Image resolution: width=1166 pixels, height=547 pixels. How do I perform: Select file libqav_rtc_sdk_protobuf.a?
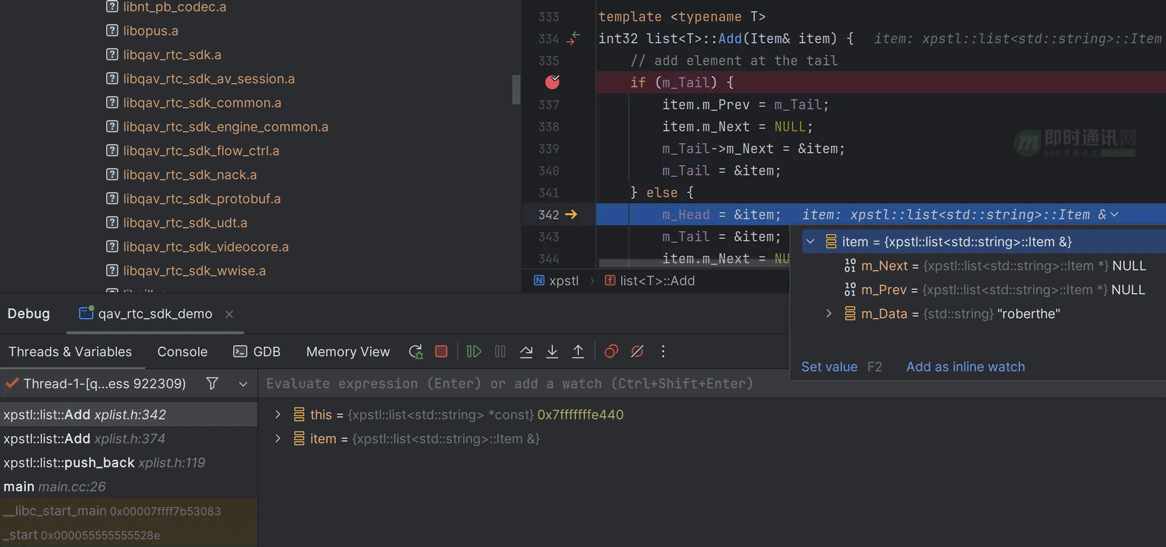tap(202, 199)
